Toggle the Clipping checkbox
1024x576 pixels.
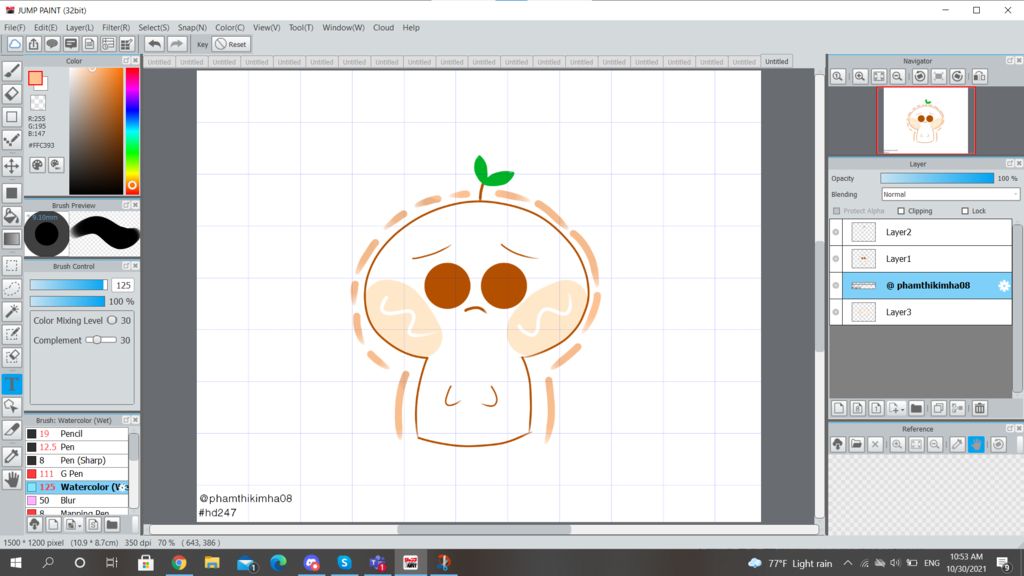[901, 211]
